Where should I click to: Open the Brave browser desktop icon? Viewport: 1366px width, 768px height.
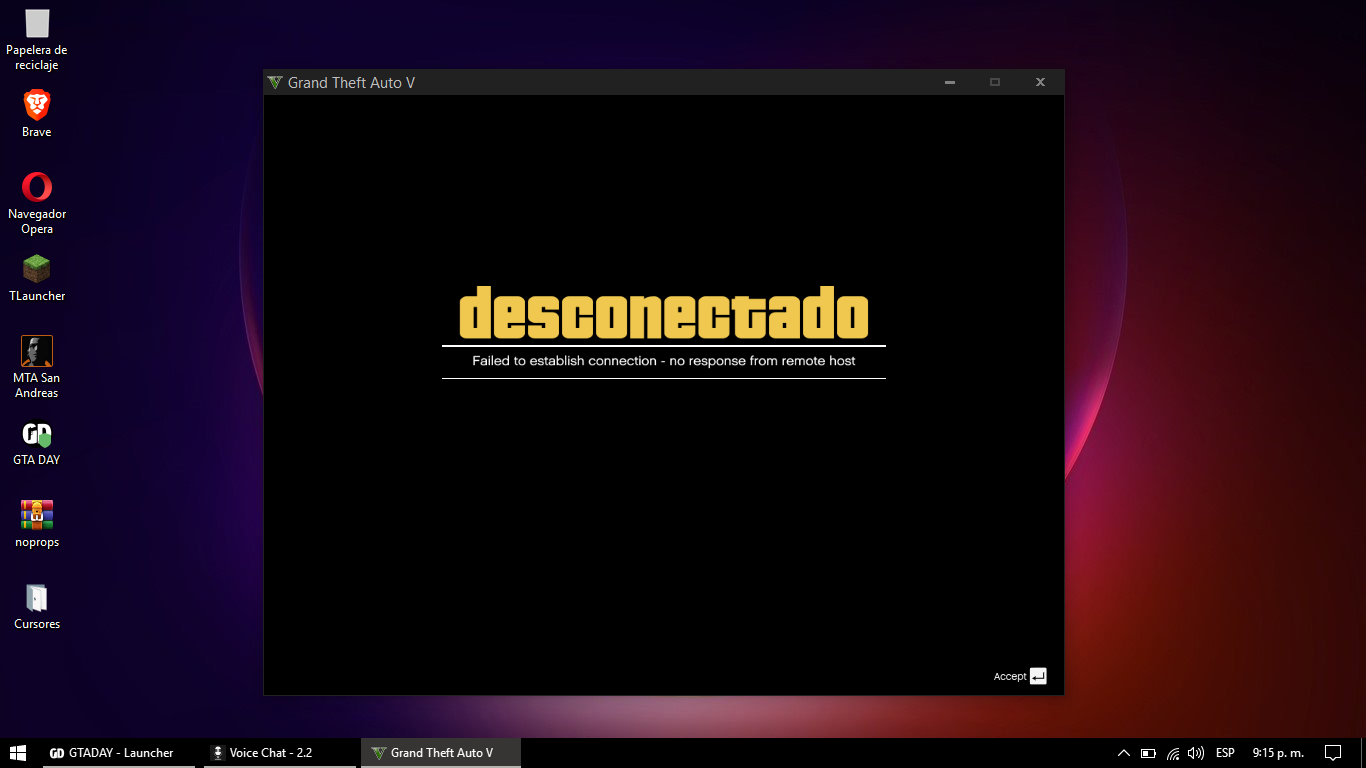click(37, 106)
